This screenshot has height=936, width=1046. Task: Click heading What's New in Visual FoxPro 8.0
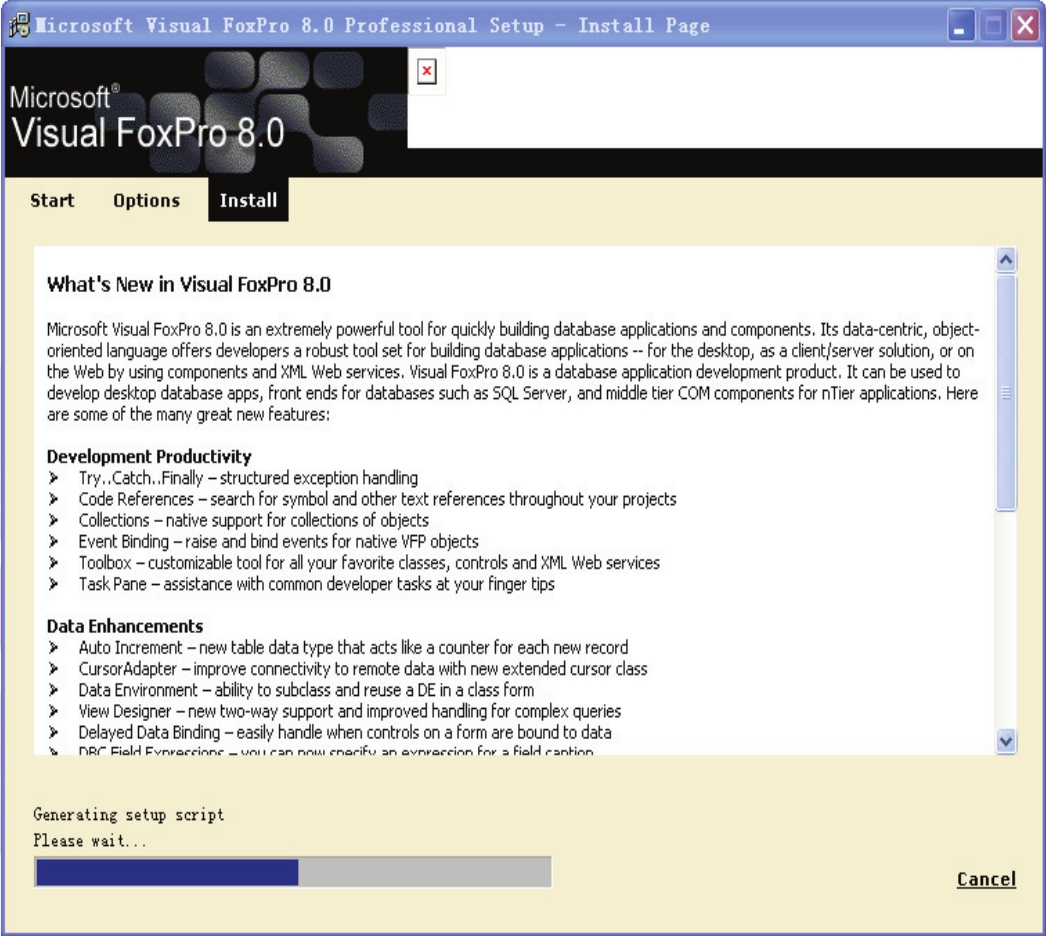(x=189, y=285)
